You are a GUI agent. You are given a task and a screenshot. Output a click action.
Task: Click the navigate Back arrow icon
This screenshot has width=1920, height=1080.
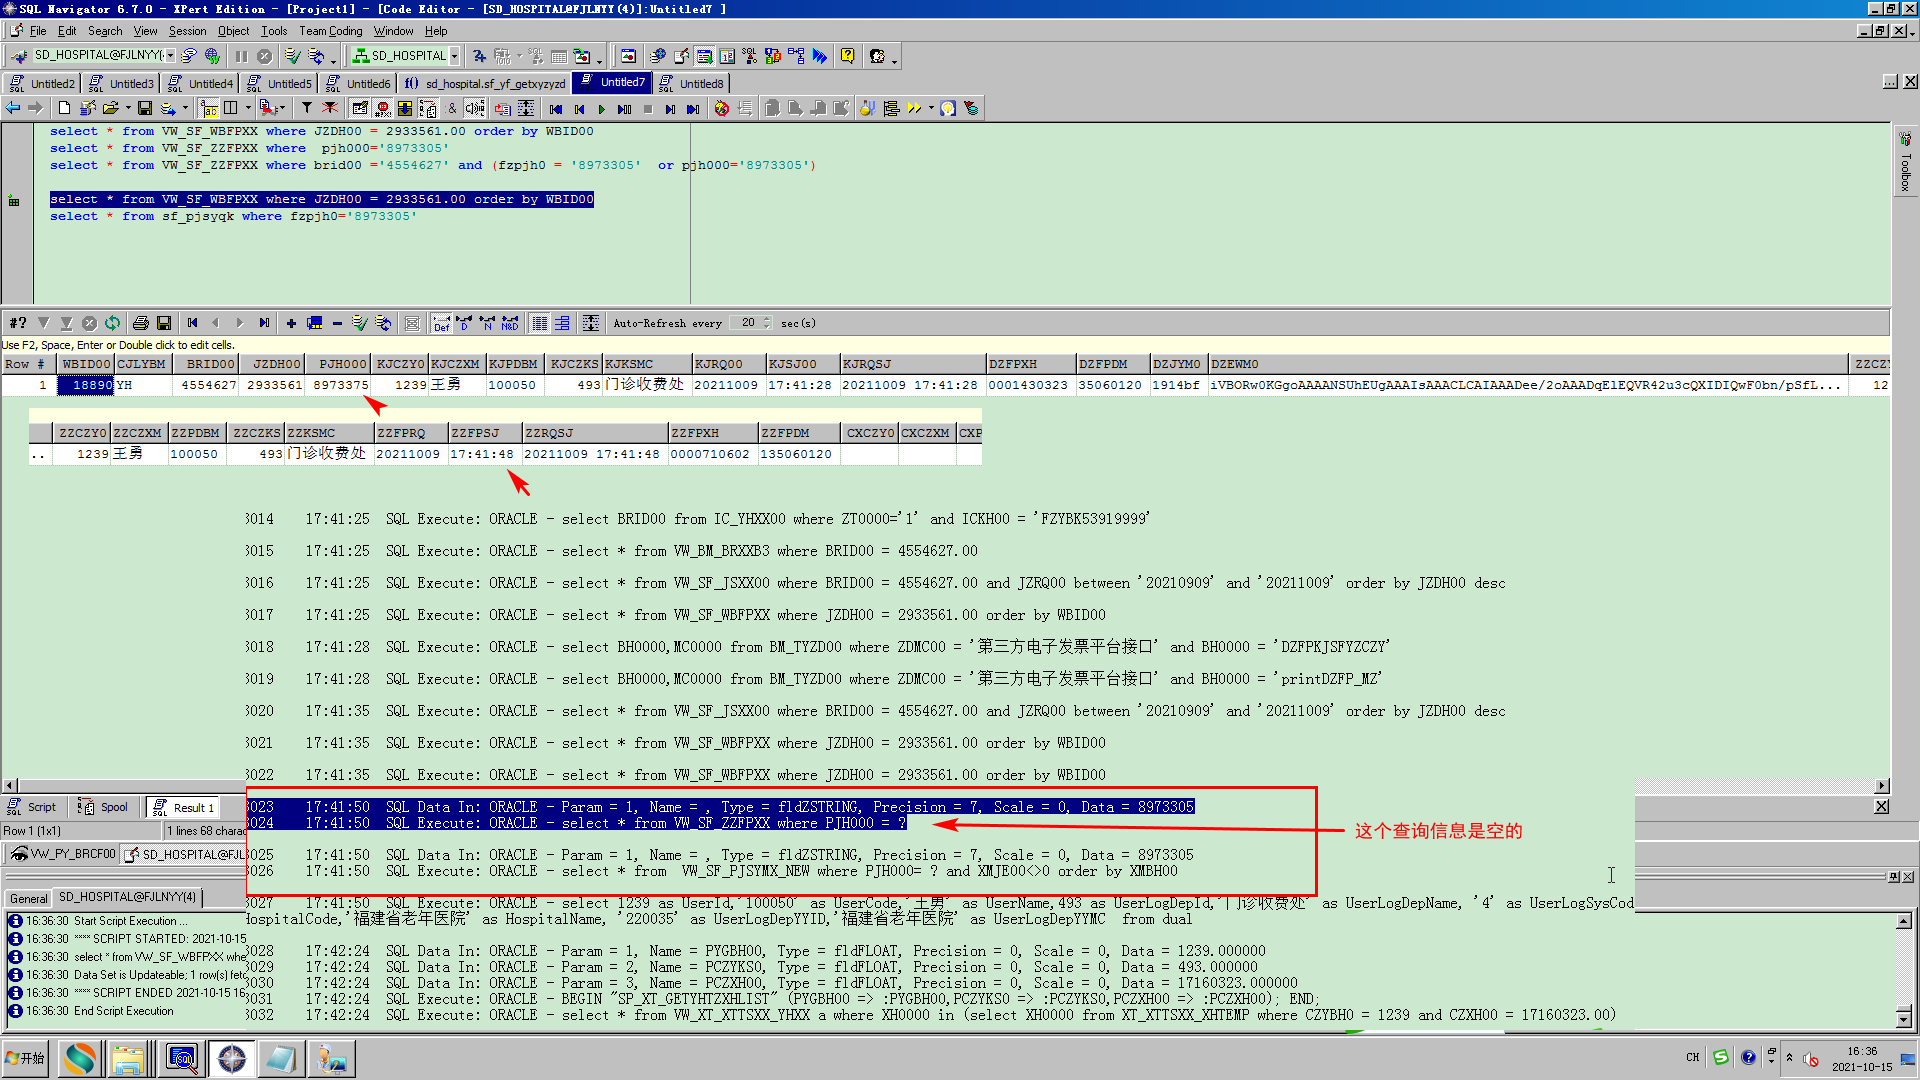click(13, 108)
